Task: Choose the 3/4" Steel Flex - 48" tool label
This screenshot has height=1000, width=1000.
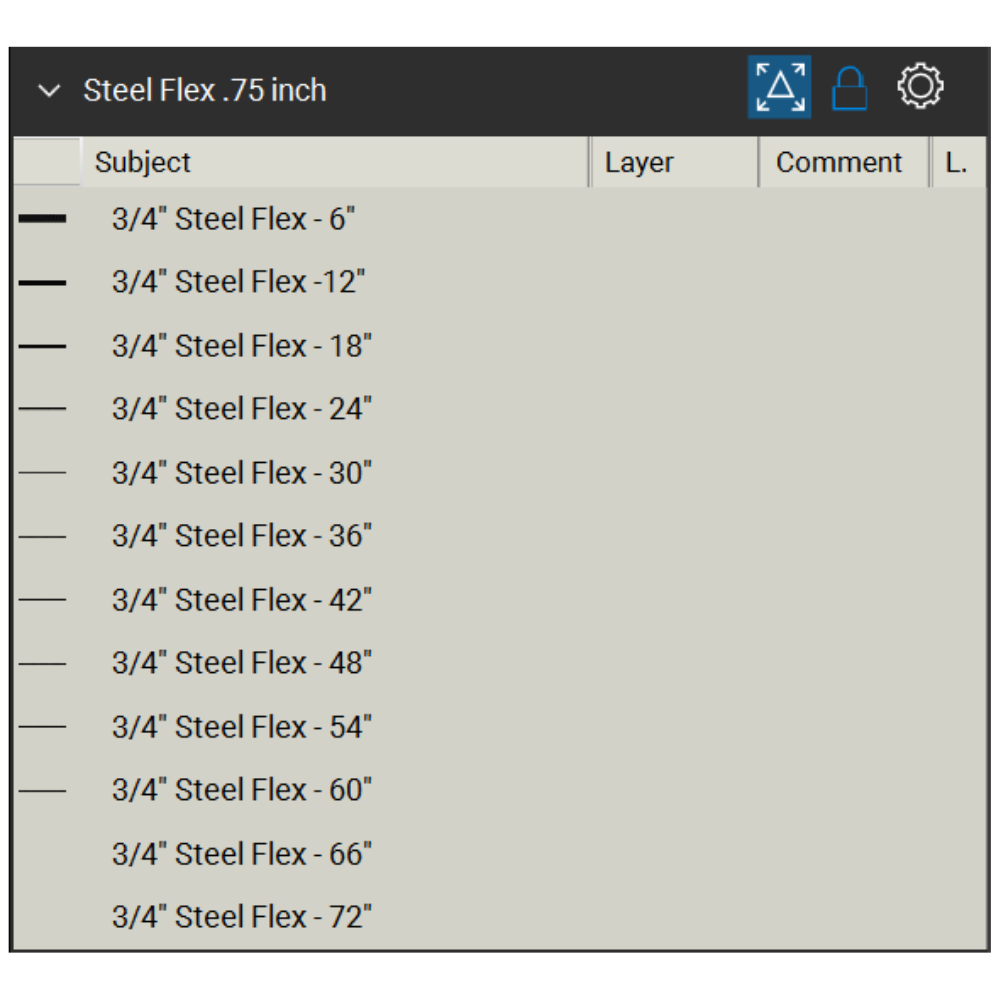Action: (x=242, y=663)
